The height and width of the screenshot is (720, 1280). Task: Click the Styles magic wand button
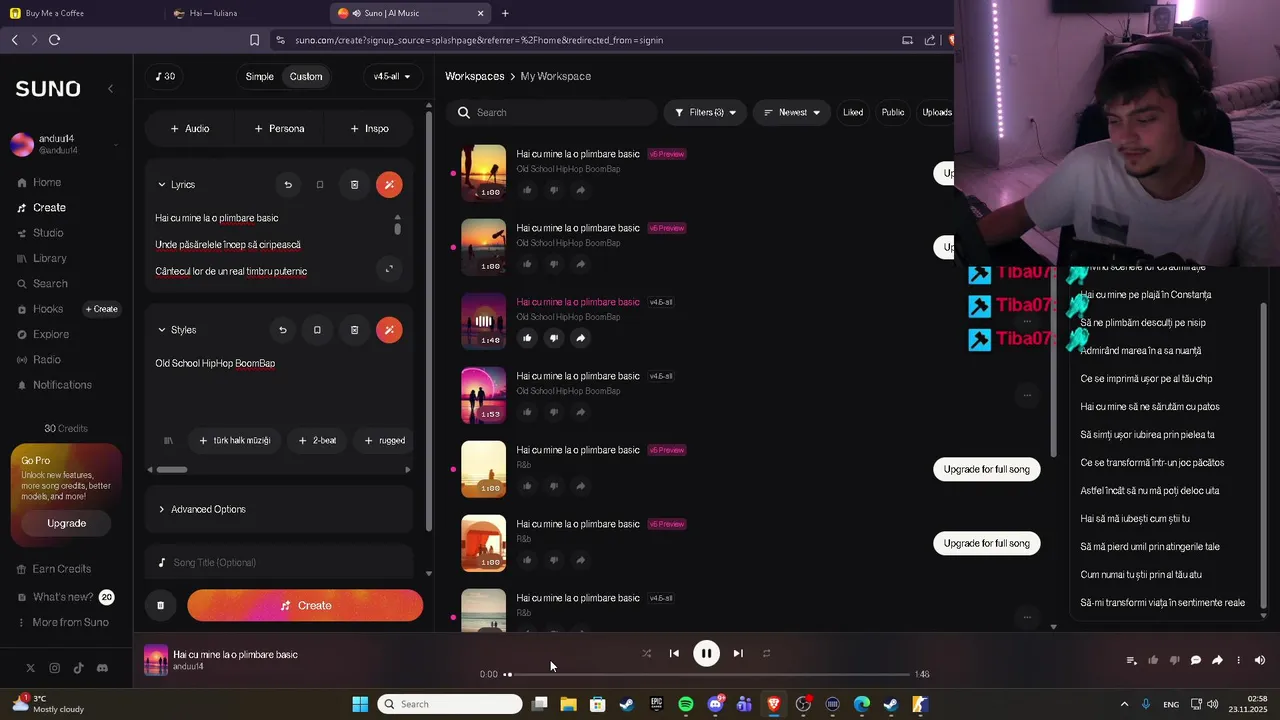tap(389, 330)
